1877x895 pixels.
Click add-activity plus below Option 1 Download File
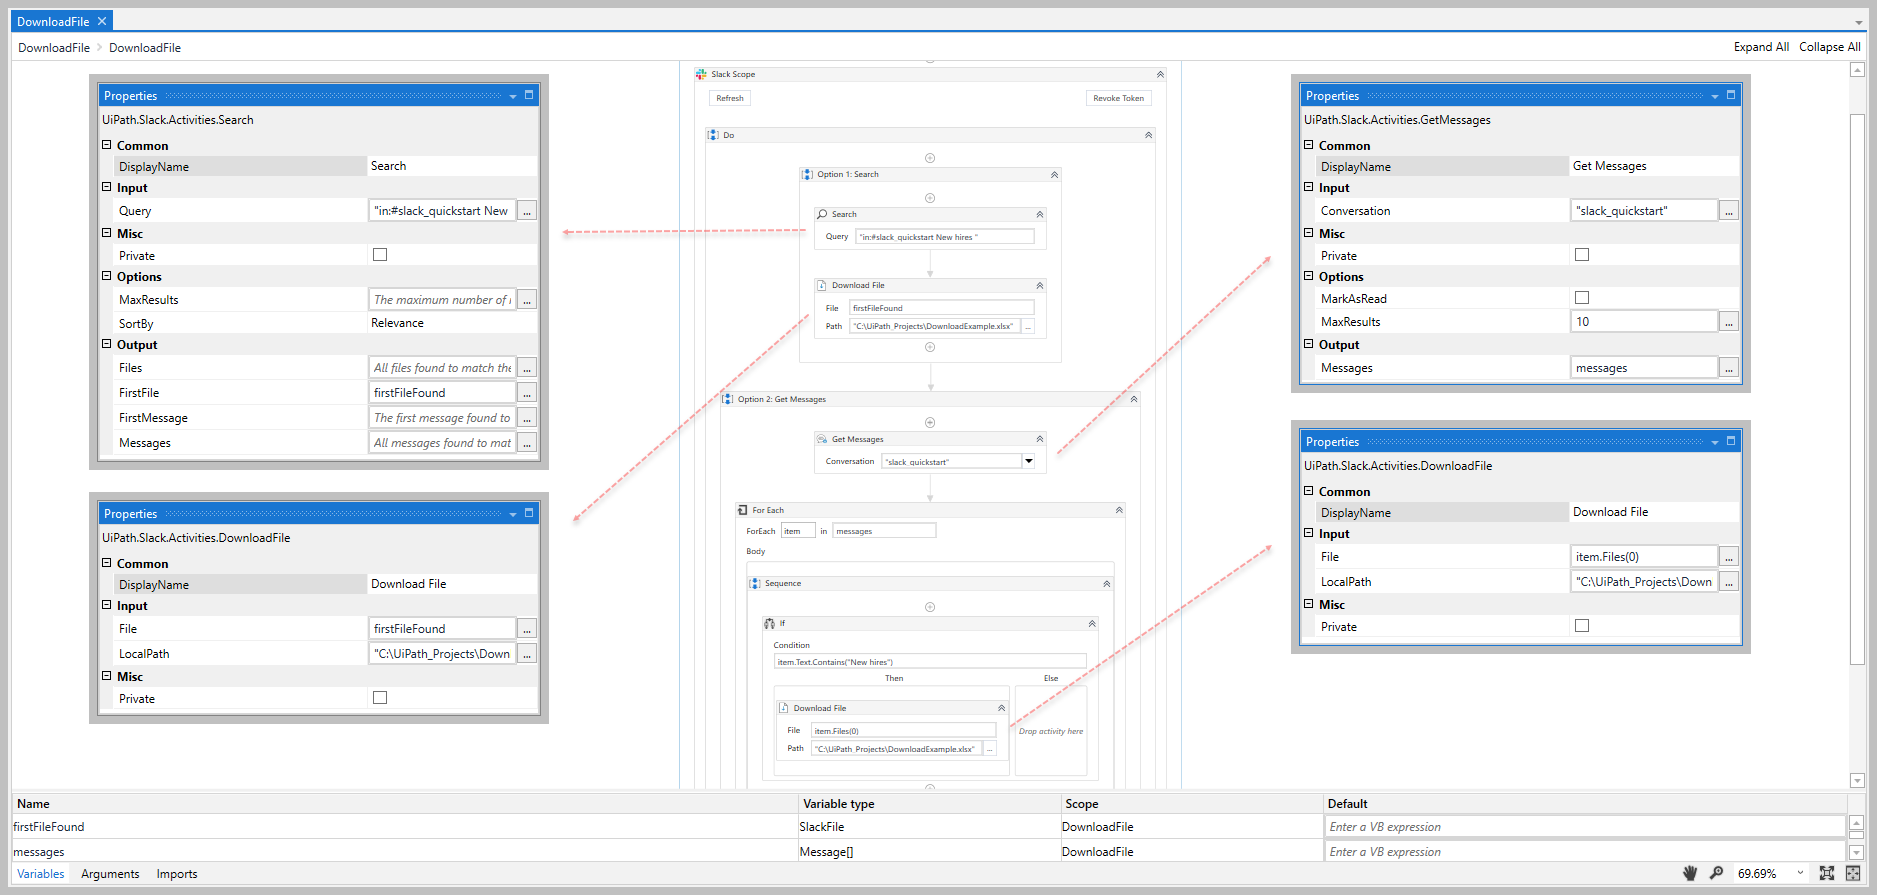pos(930,347)
